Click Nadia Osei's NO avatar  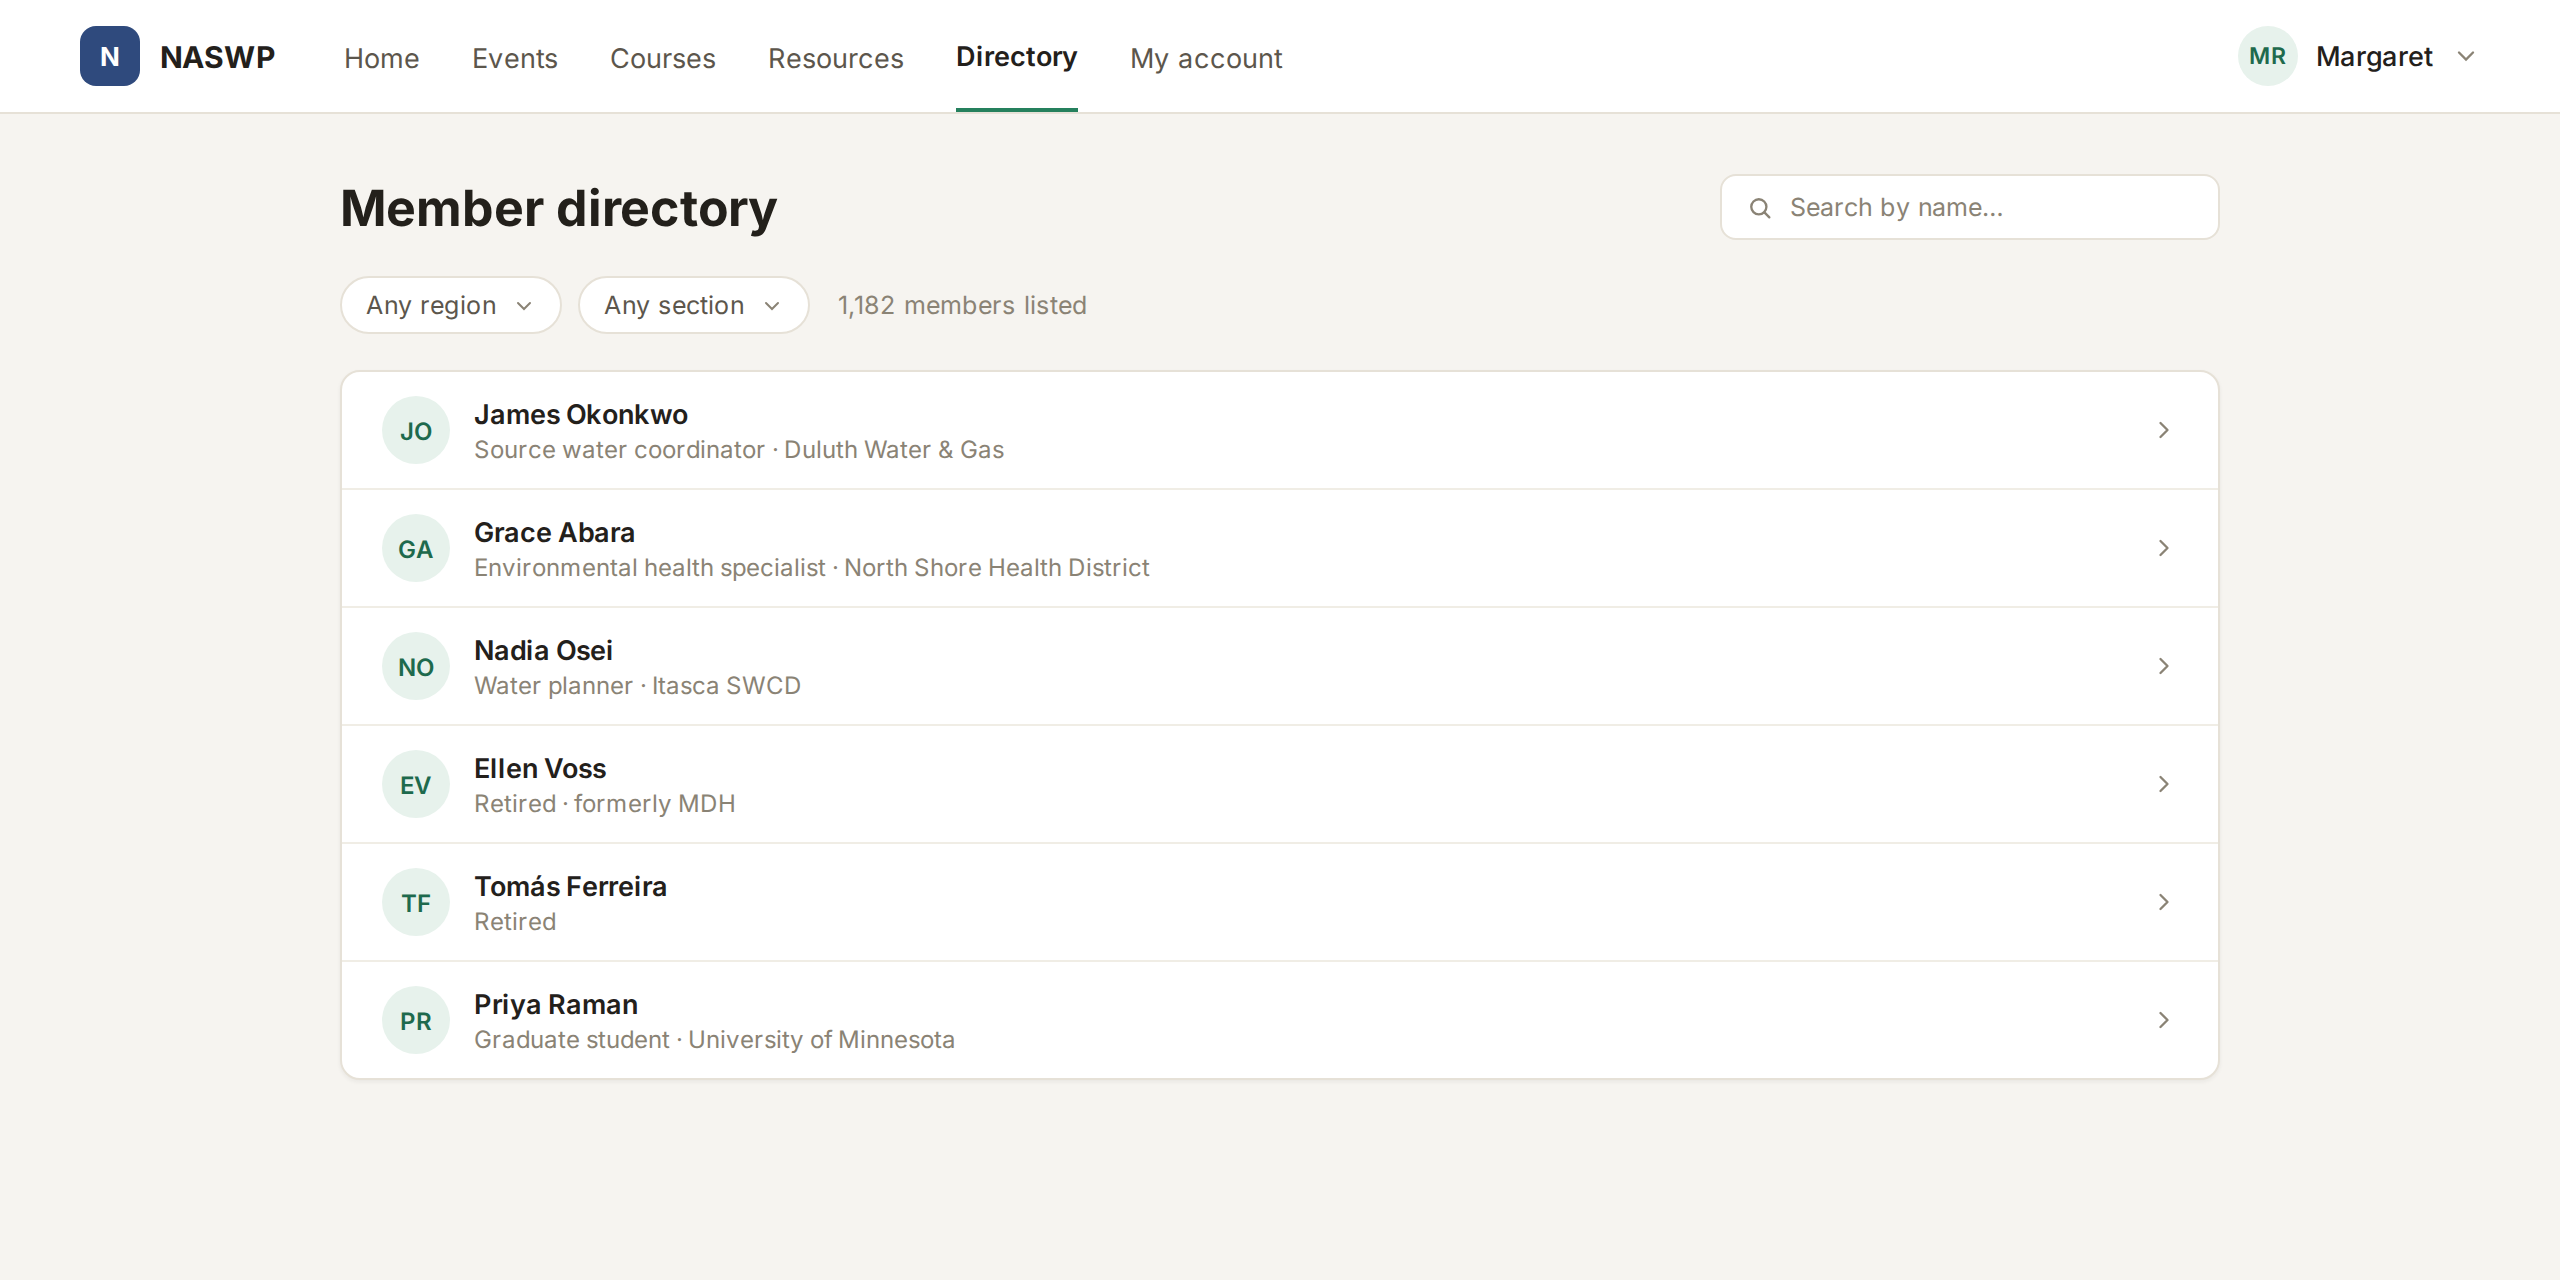pos(416,666)
